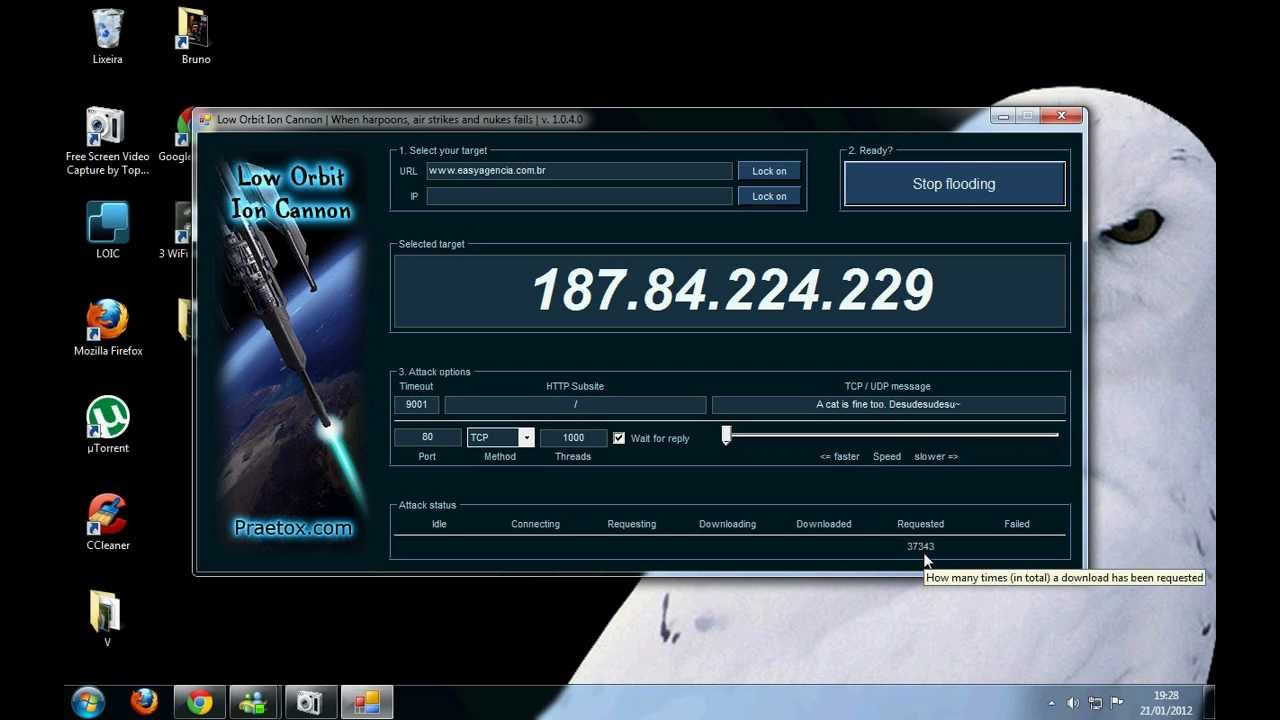Viewport: 1280px width, 720px height.
Task: Select the Free Screen Video Capture icon
Action: click(107, 128)
